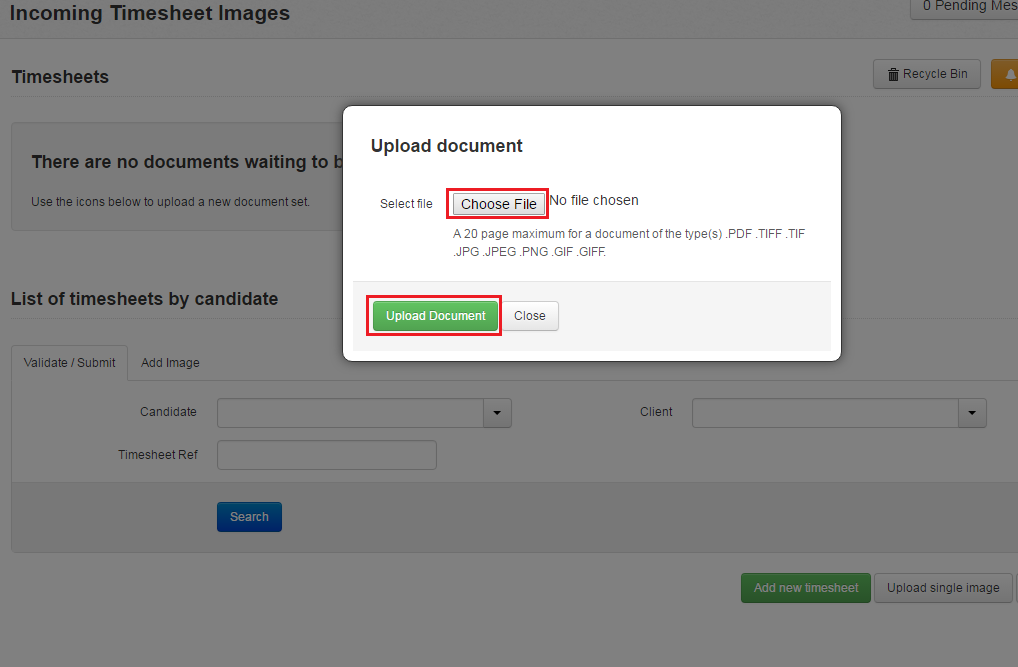Click the 'Incoming Timesheet Images' page title
1018x667 pixels.
149,13
